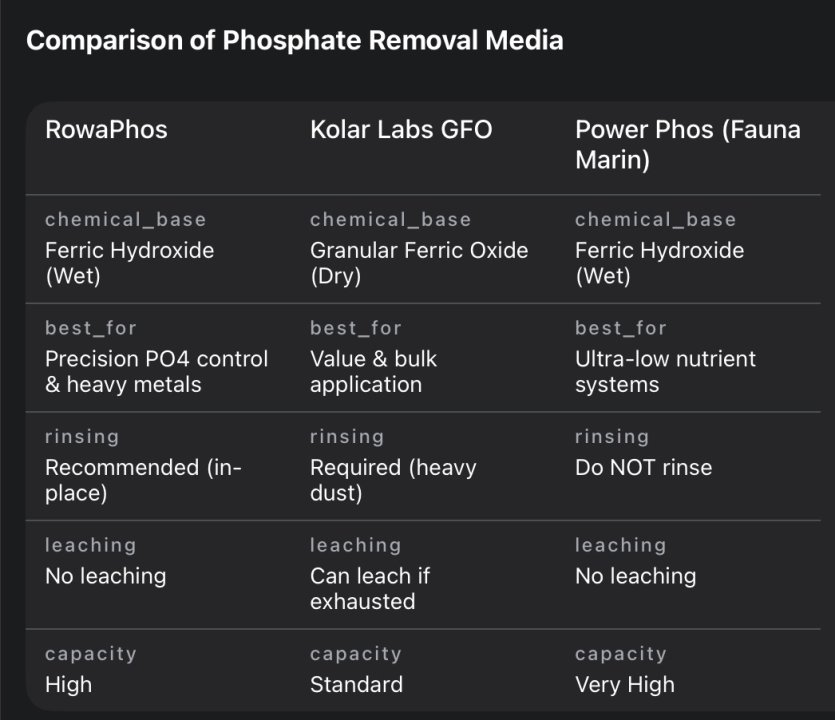Click the "Standard" capacity value
835x720 pixels.
point(356,685)
